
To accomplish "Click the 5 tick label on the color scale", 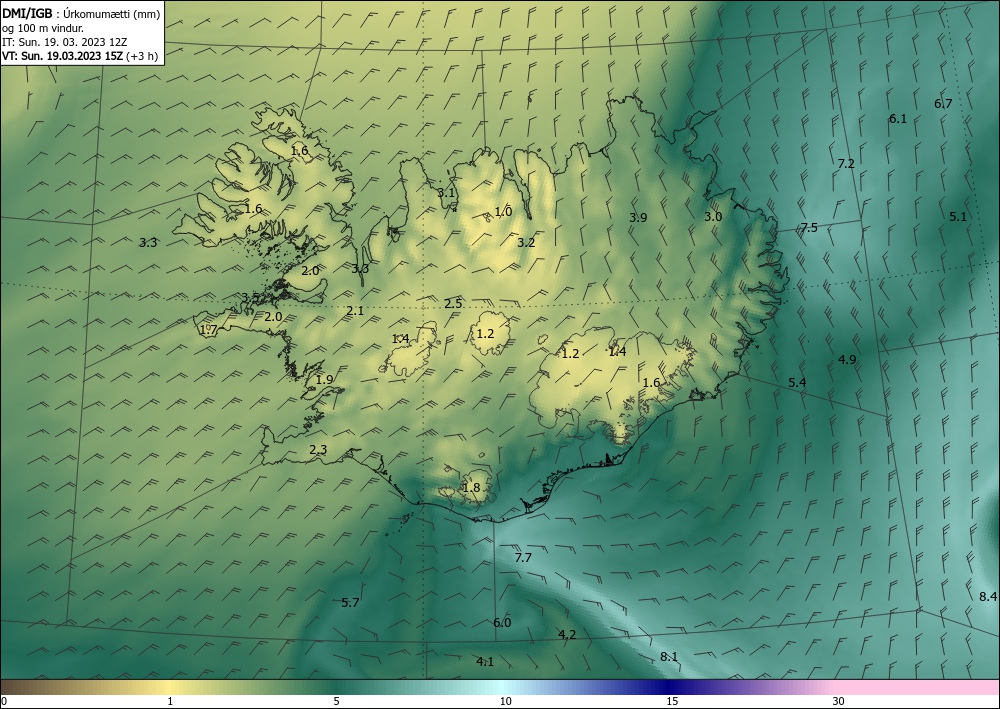I will pos(336,701).
